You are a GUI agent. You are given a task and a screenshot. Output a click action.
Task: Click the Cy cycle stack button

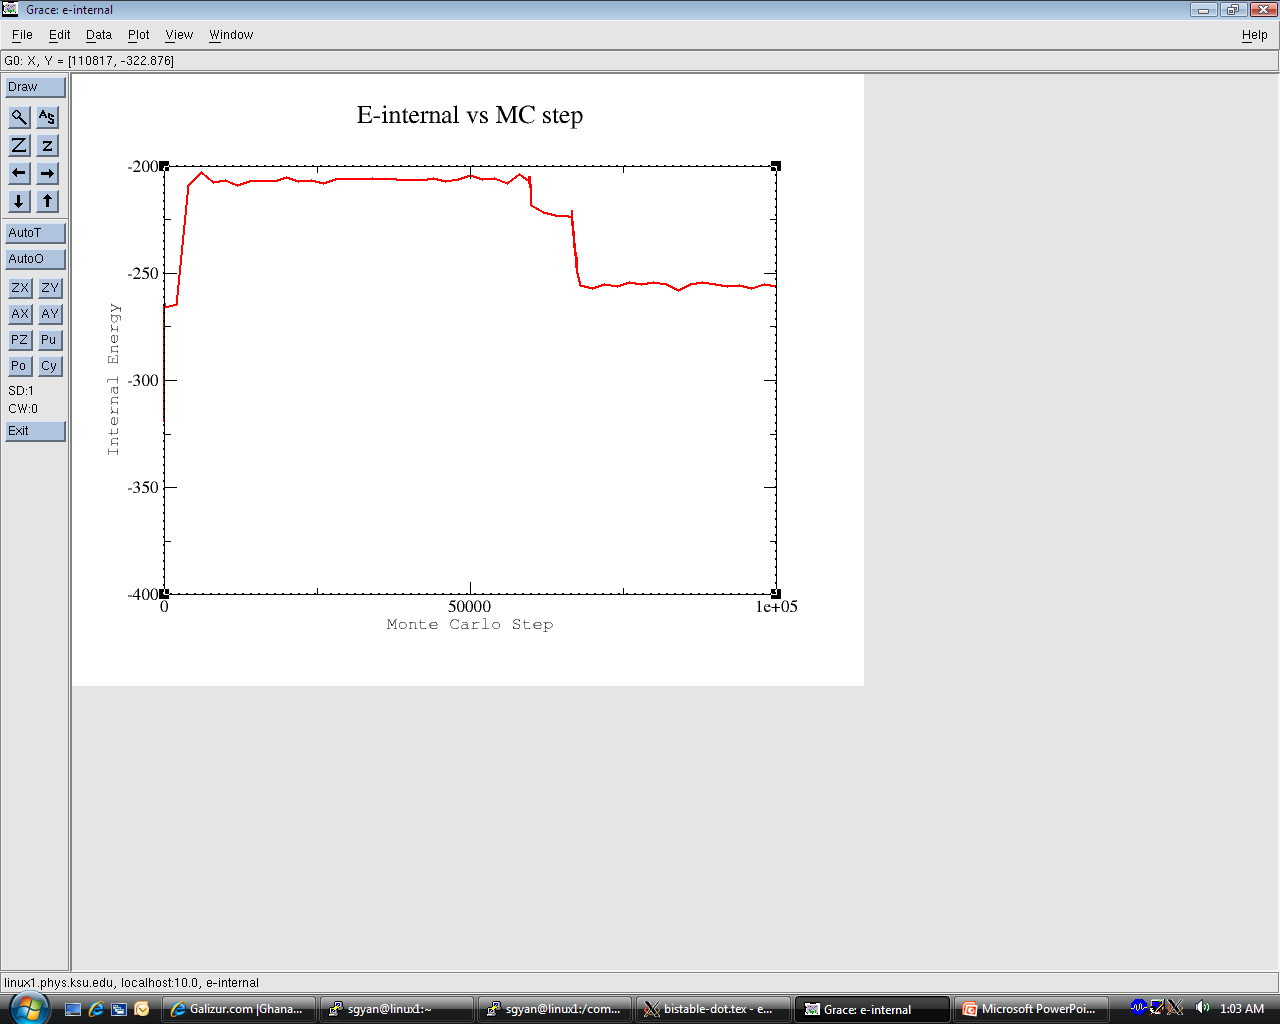click(49, 366)
